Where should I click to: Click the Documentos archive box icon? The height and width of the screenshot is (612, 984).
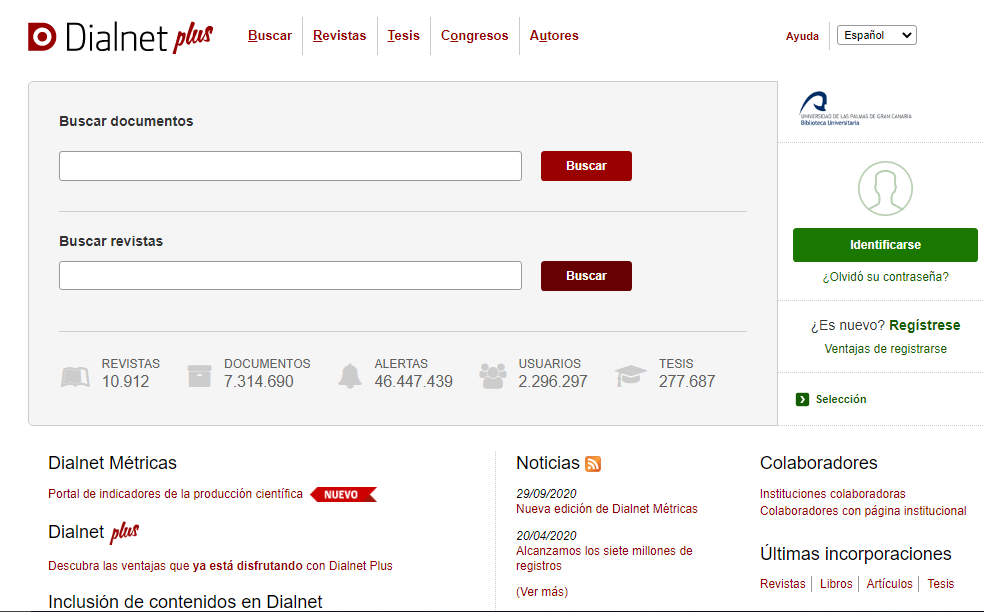[200, 375]
